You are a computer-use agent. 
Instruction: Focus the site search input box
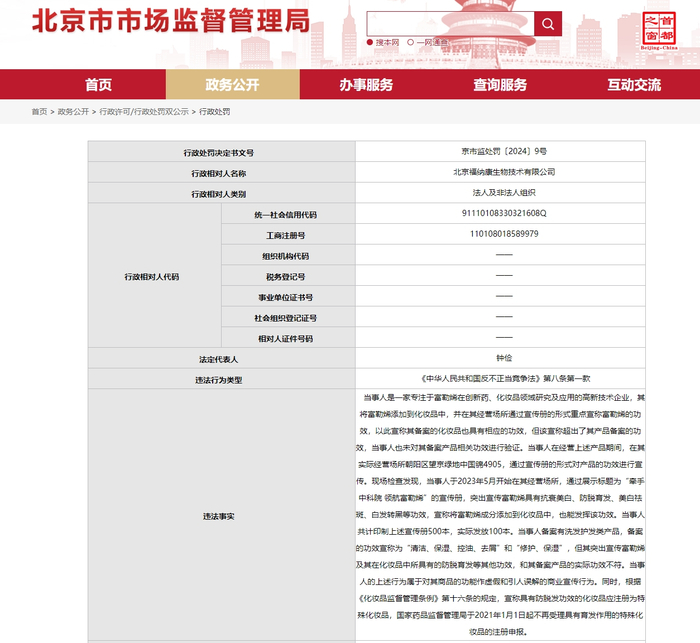(x=450, y=24)
